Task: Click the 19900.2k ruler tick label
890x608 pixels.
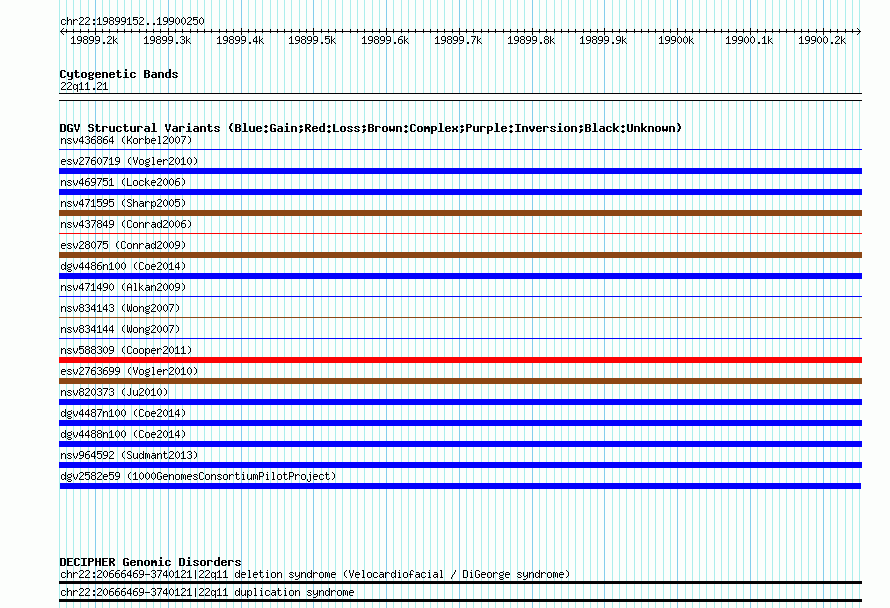Action: (x=822, y=40)
